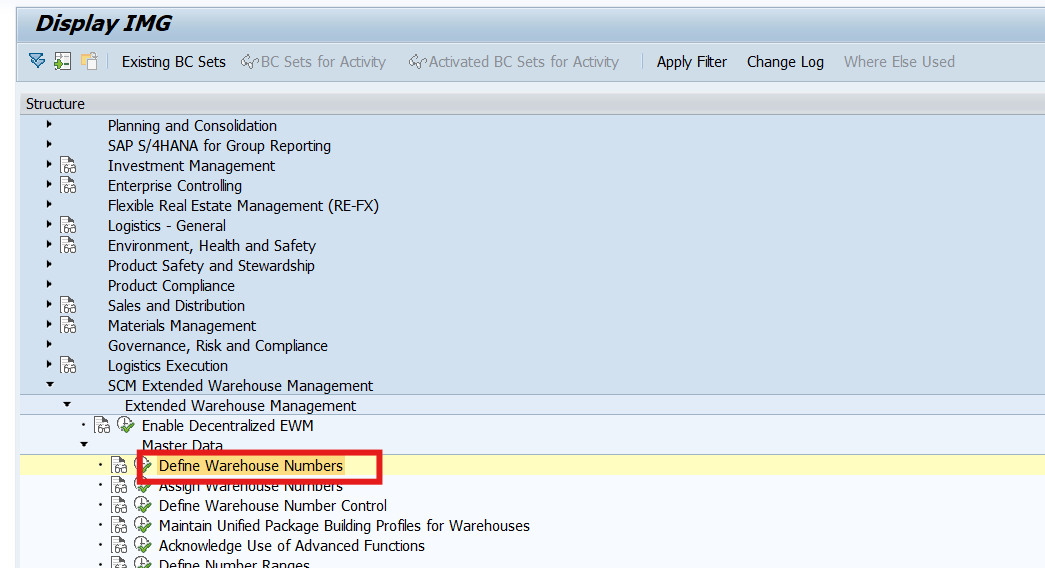This screenshot has width=1045, height=568.
Task: Open documentation icon for Acknowledge Use of Advanced Functions
Action: pyautogui.click(x=119, y=545)
